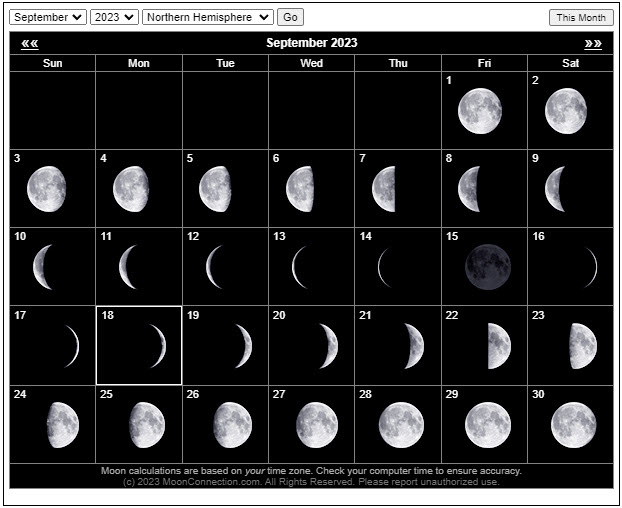Click the 'Tue' column header
This screenshot has width=622, height=508.
[225, 63]
